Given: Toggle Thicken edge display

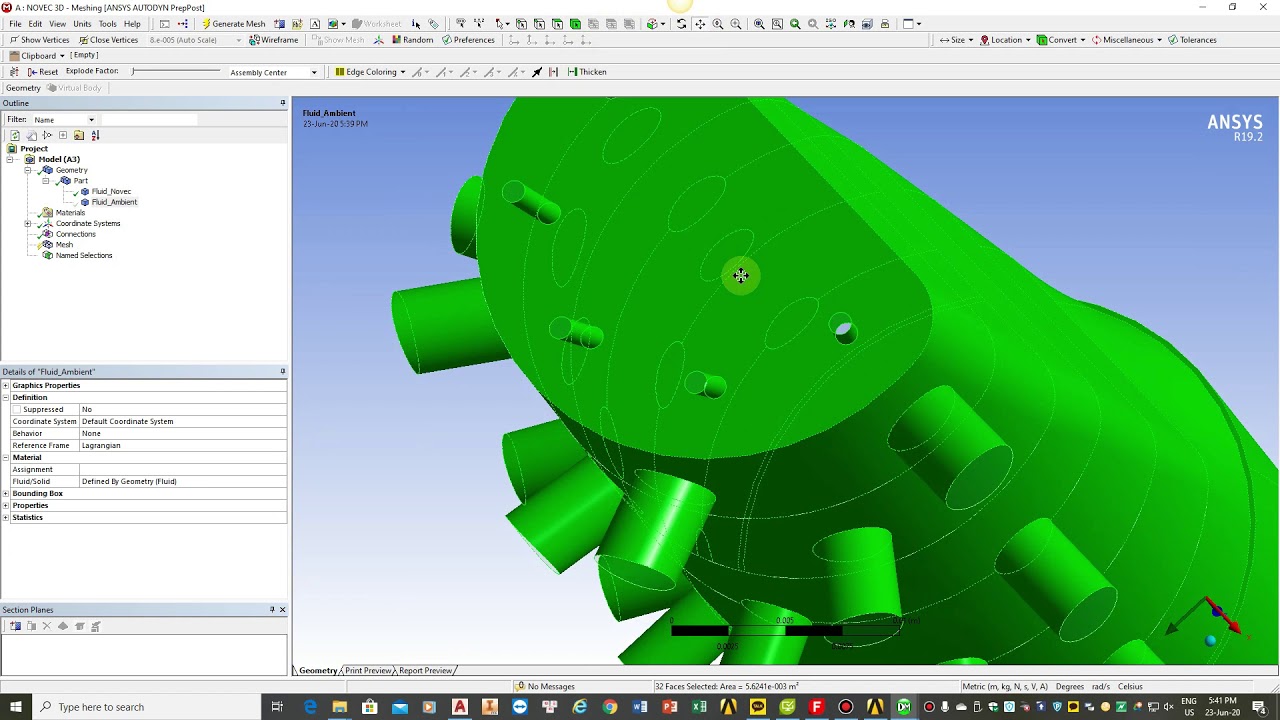Looking at the screenshot, I should point(587,72).
